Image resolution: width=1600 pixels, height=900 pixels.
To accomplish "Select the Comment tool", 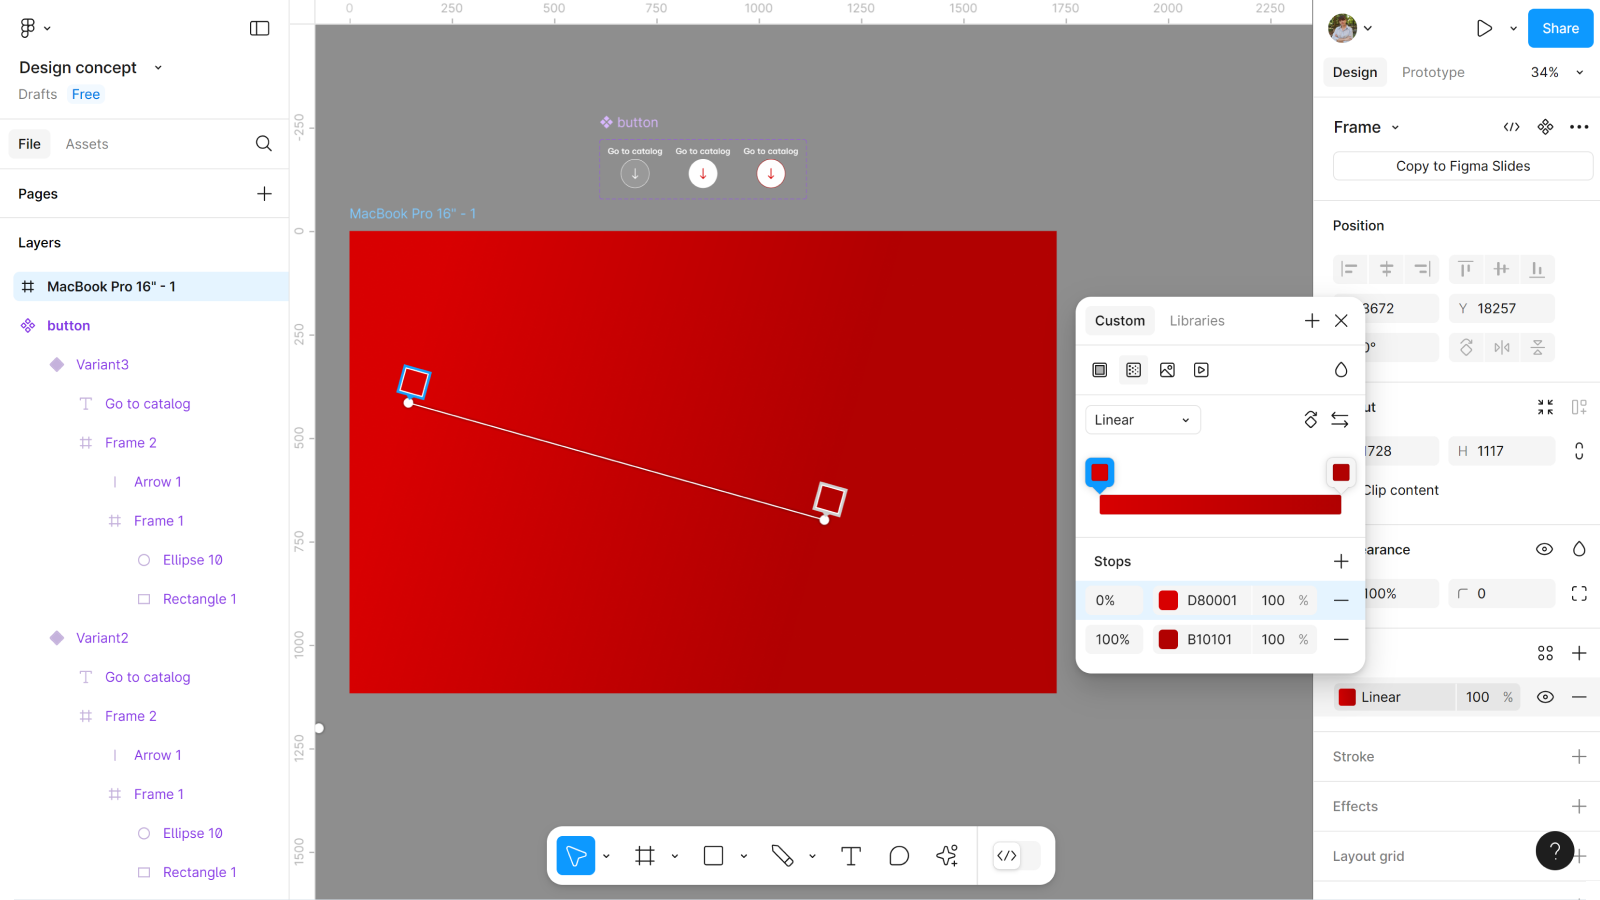I will (899, 856).
